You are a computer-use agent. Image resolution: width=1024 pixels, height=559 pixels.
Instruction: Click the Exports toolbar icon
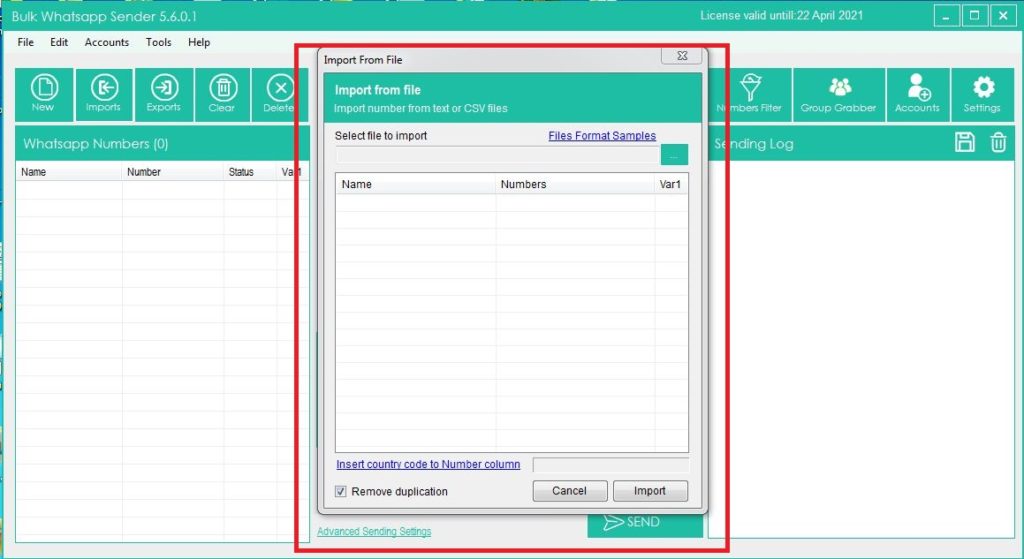[164, 95]
